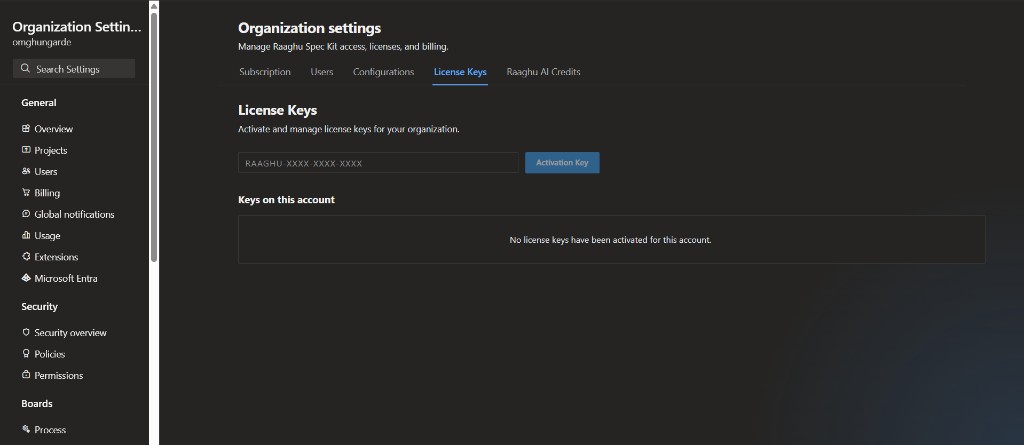Click the Overview grid icon in sidebar

tap(26, 129)
